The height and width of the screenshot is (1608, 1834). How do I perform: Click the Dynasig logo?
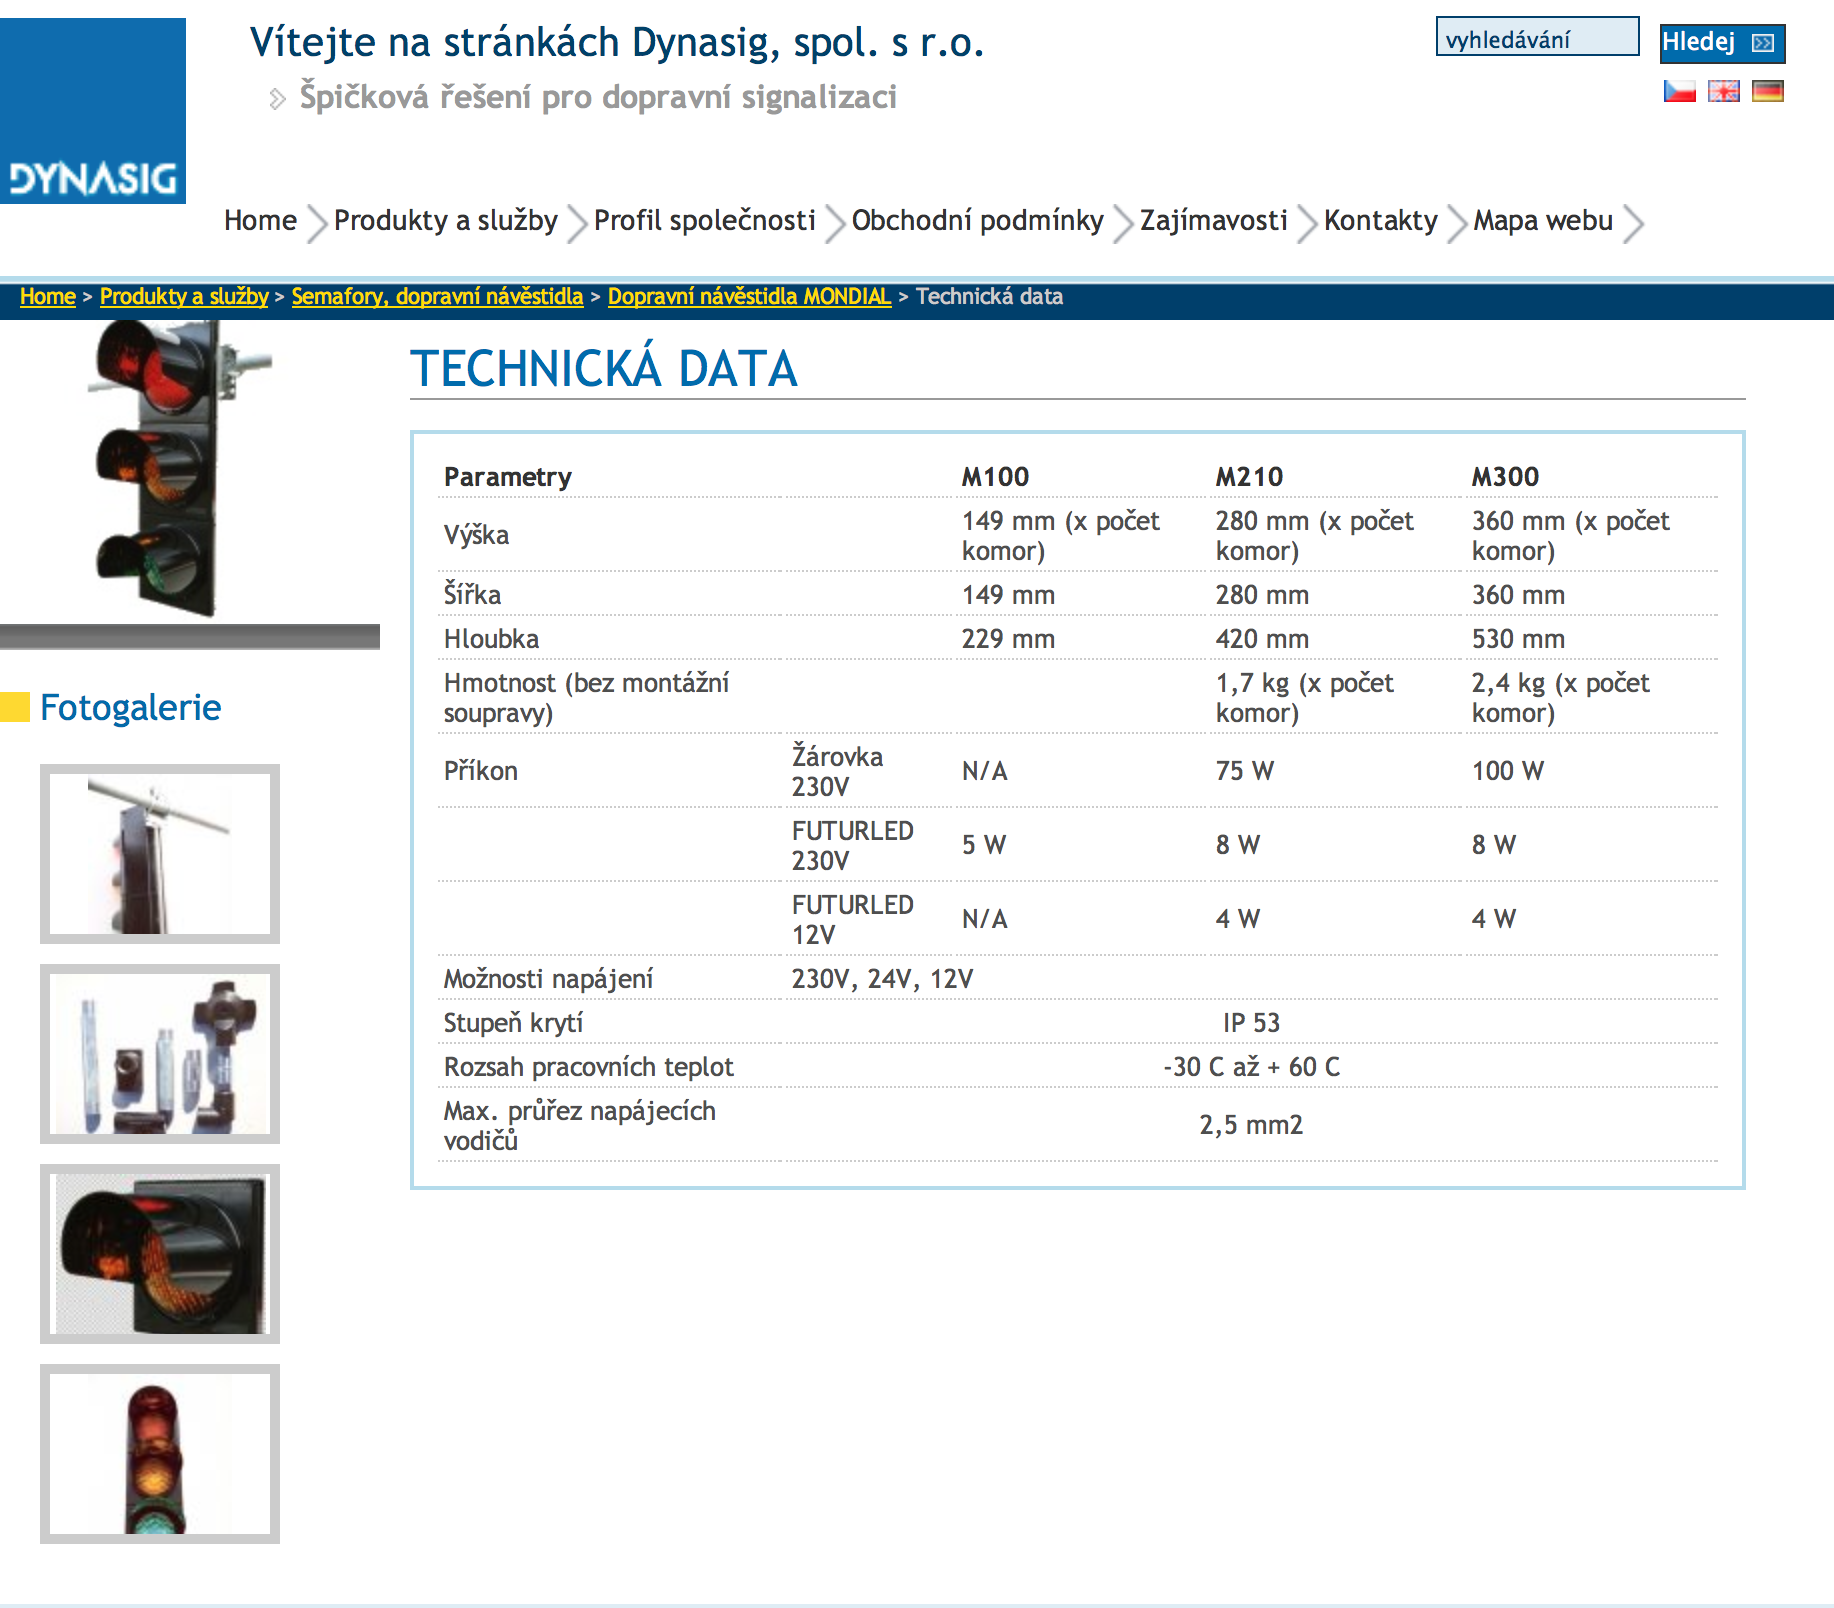(x=93, y=111)
